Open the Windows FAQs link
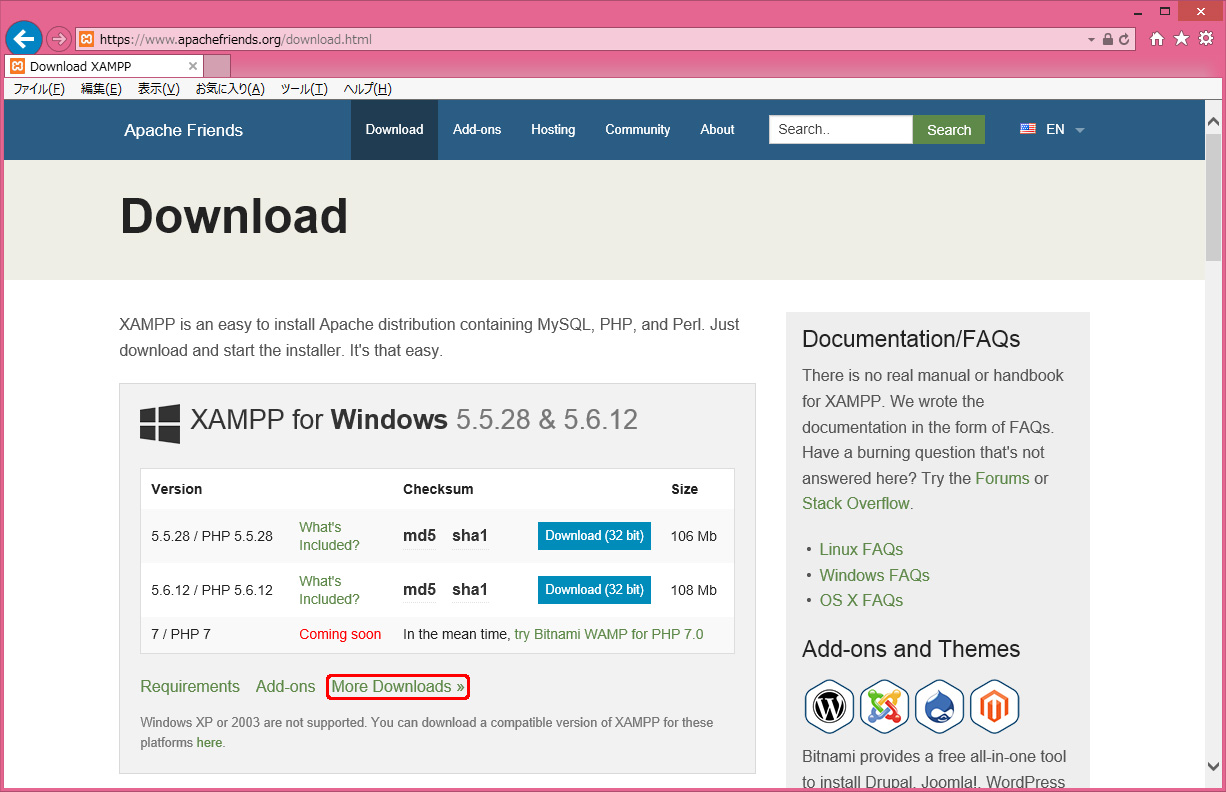The height and width of the screenshot is (792, 1226). (874, 575)
